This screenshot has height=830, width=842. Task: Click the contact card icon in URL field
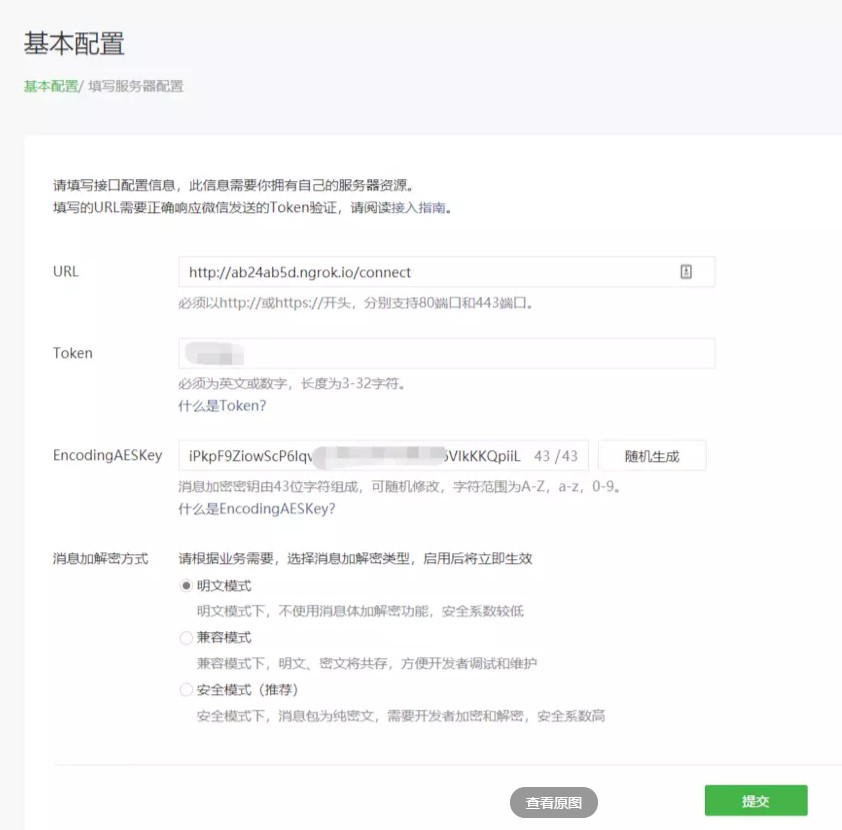point(686,272)
